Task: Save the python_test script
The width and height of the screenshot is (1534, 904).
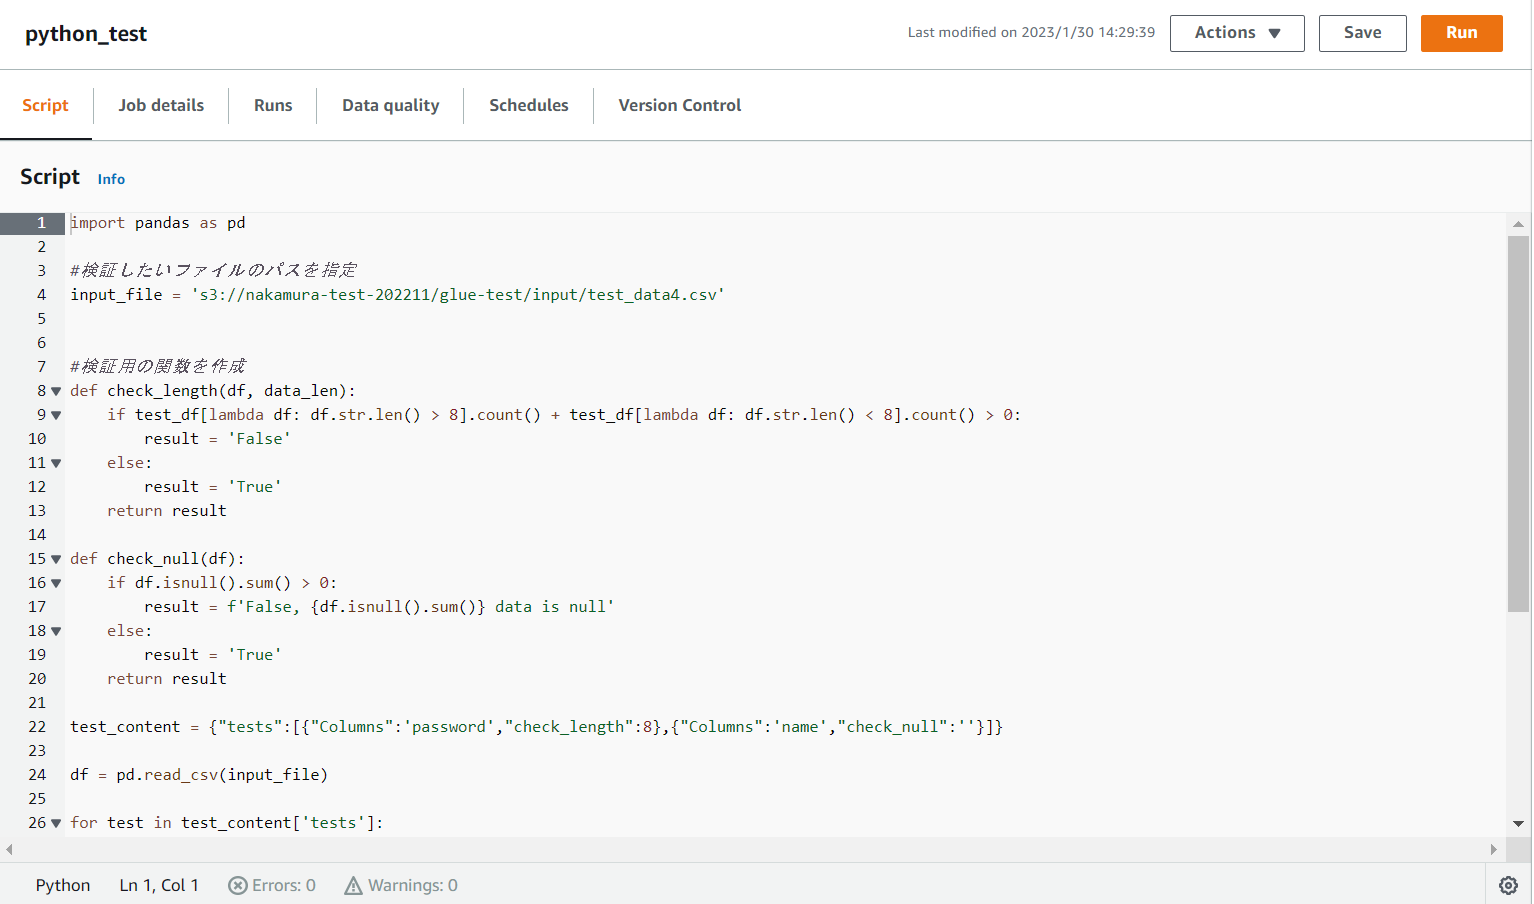Action: (1362, 33)
